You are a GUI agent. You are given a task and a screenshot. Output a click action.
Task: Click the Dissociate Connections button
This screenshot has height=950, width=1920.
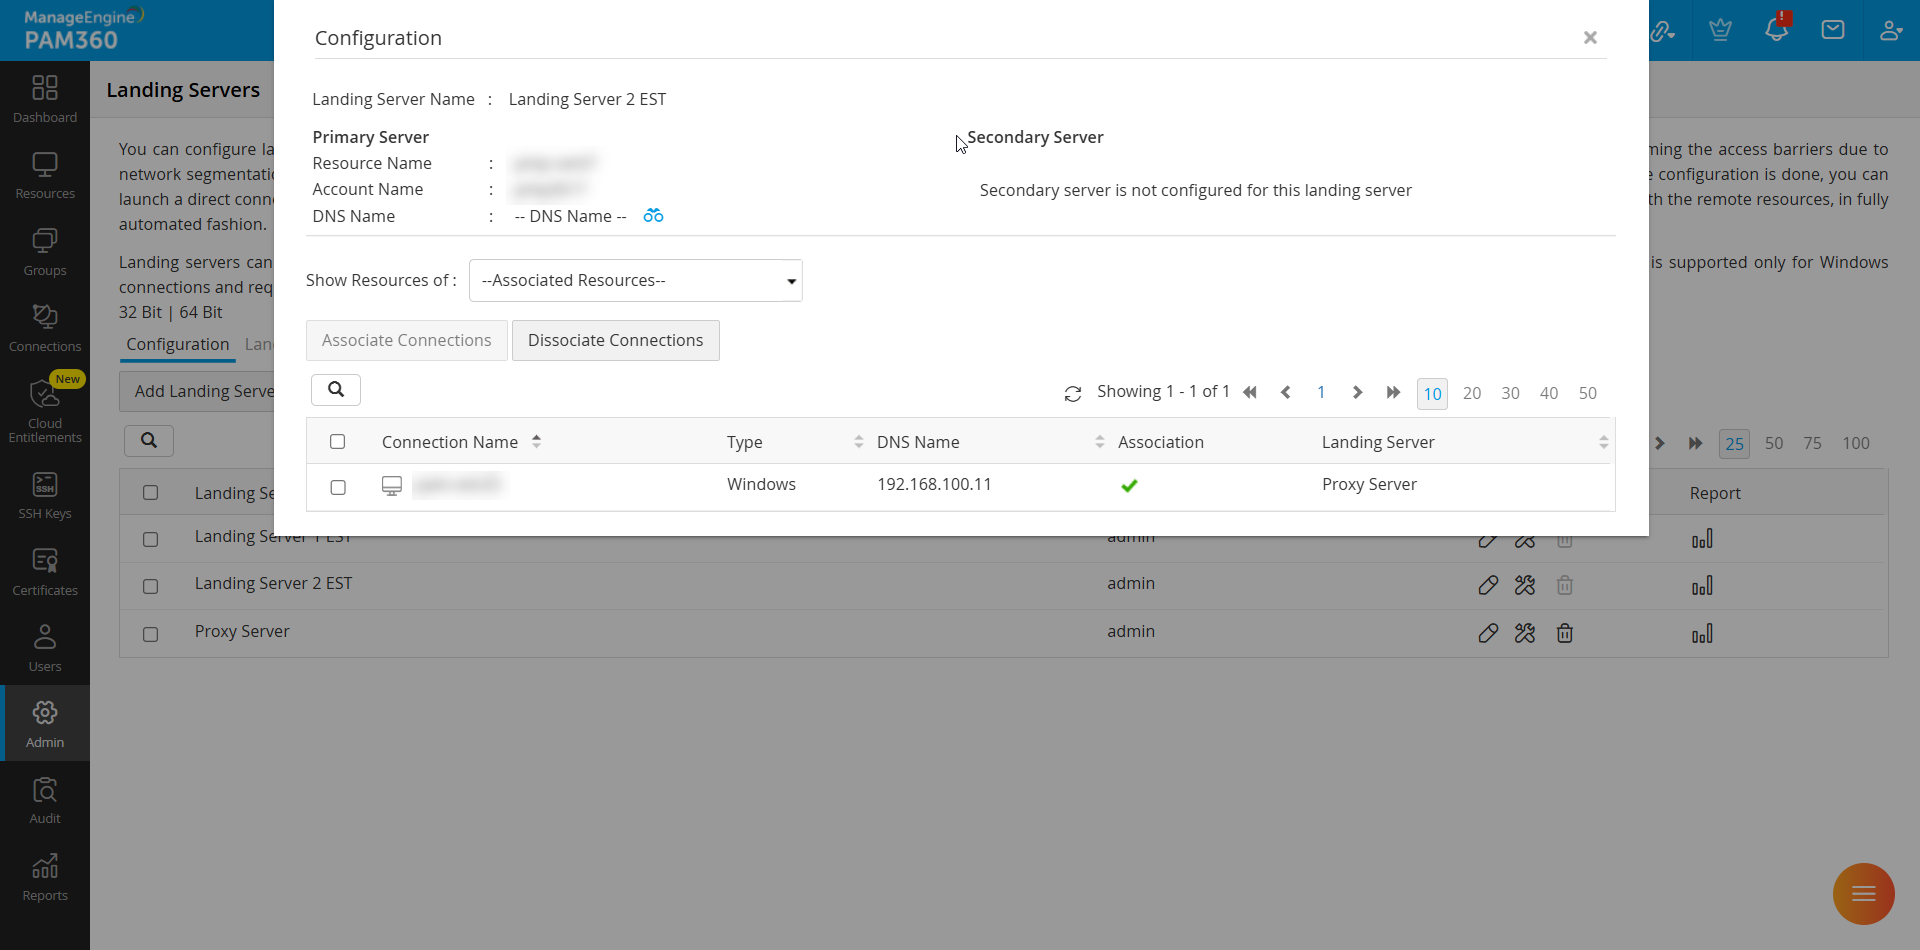tap(615, 340)
